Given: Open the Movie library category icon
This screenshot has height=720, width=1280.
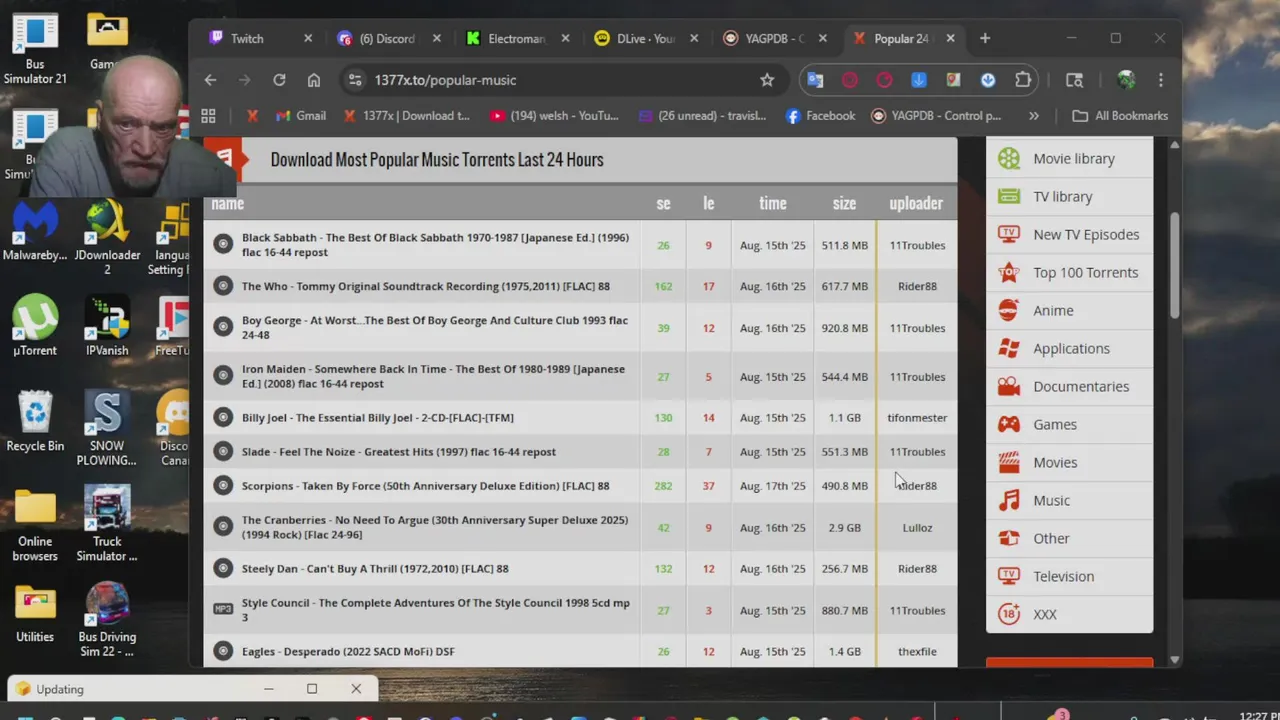Looking at the screenshot, I should click(1009, 158).
